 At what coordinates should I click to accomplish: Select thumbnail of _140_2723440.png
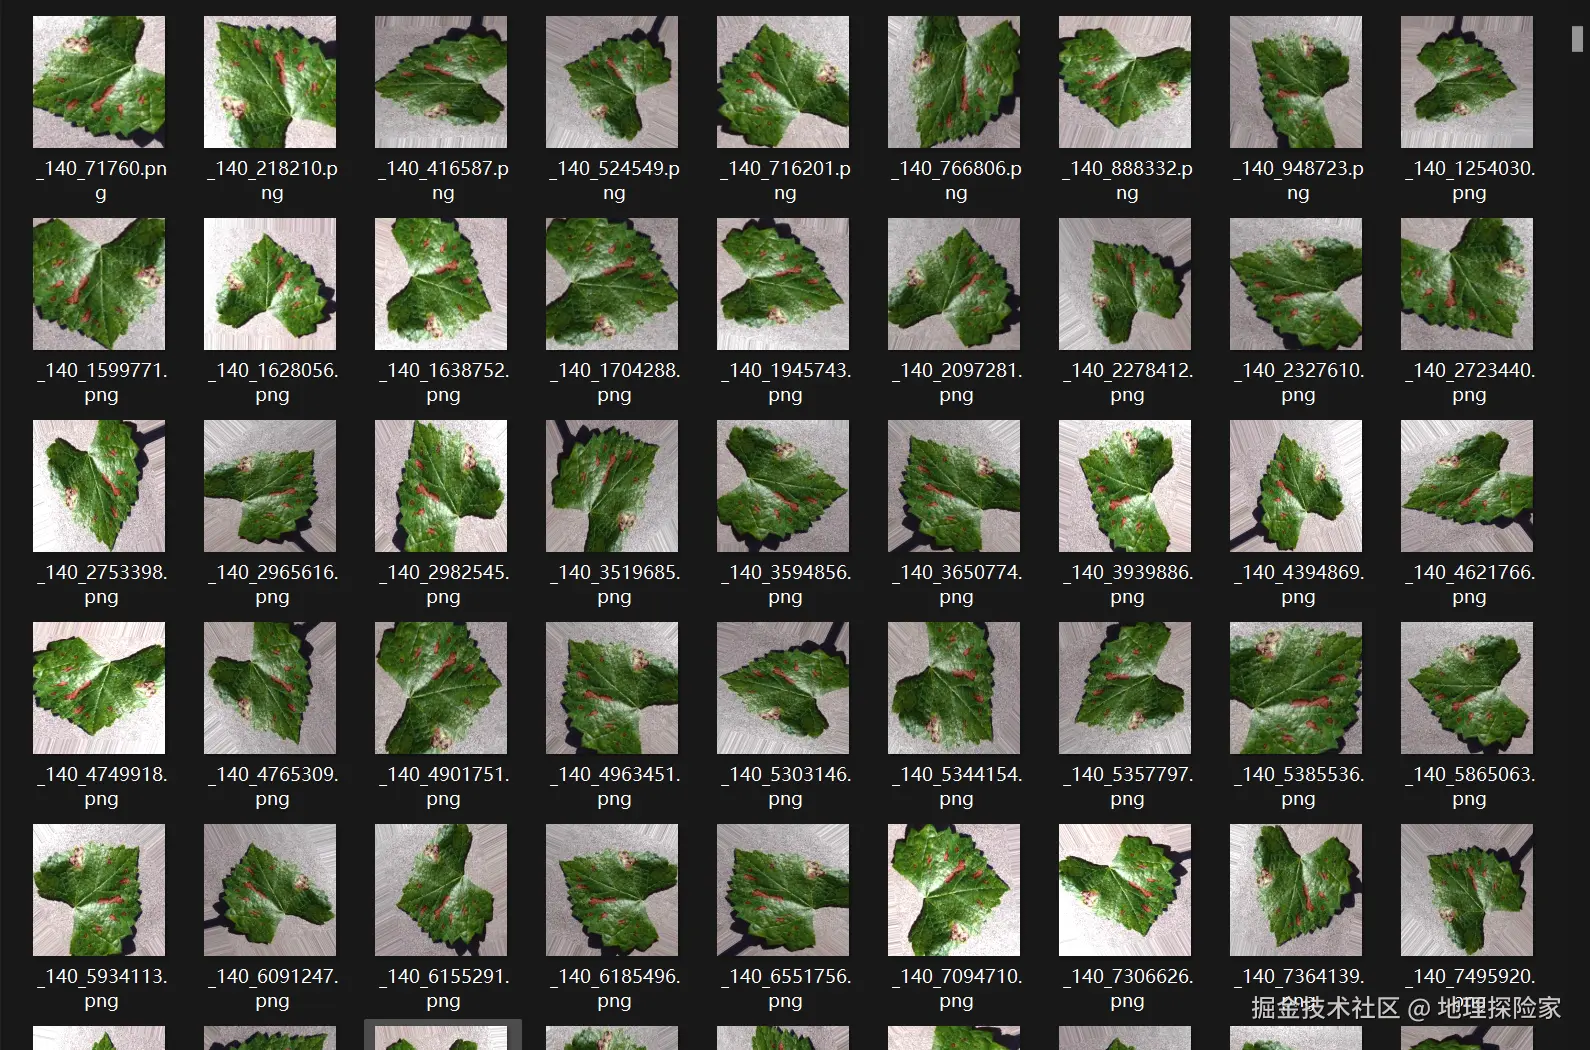[x=1467, y=284]
